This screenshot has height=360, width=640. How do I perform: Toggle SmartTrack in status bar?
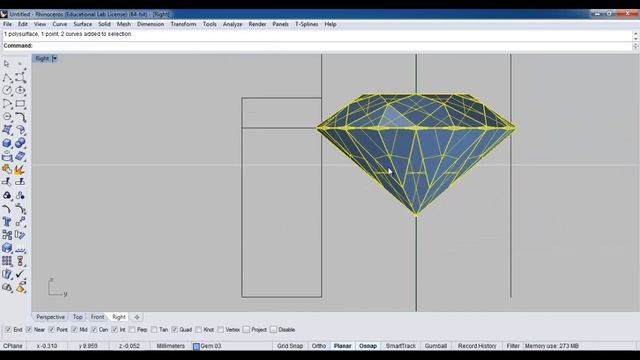[x=400, y=346]
